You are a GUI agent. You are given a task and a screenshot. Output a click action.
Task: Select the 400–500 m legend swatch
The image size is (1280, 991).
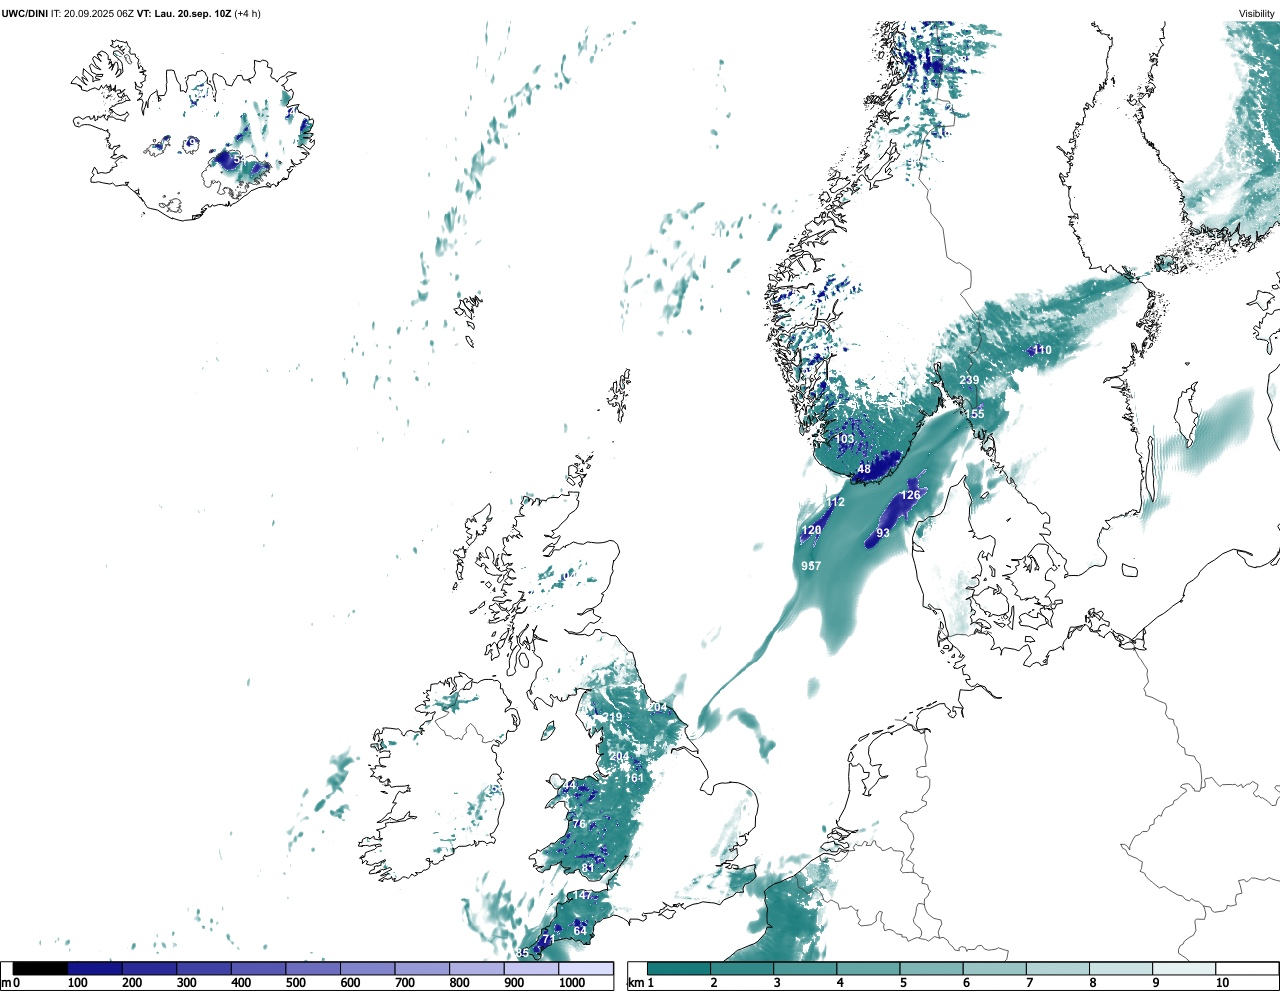258,969
